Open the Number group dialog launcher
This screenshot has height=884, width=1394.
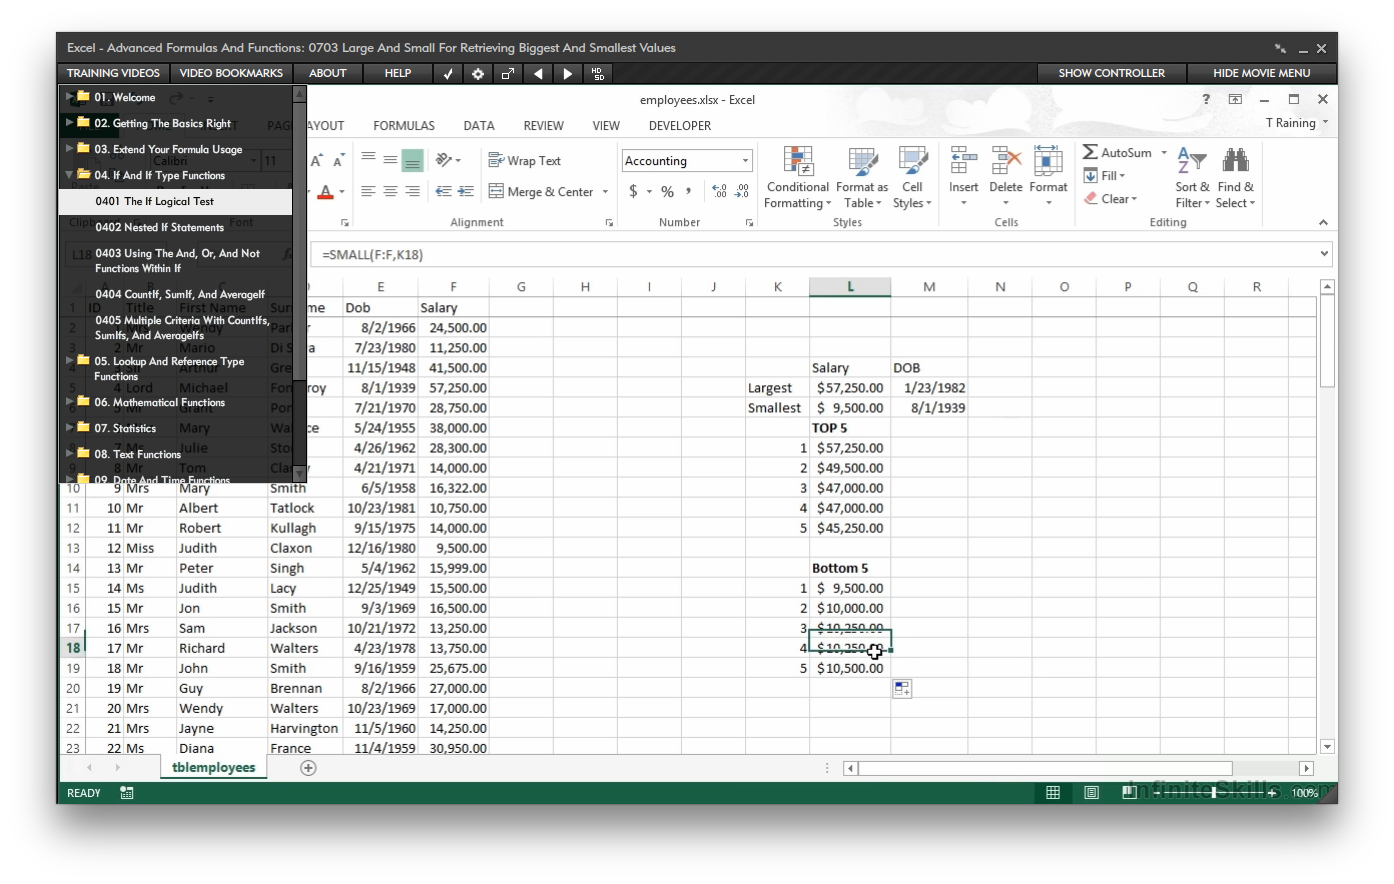pos(749,223)
